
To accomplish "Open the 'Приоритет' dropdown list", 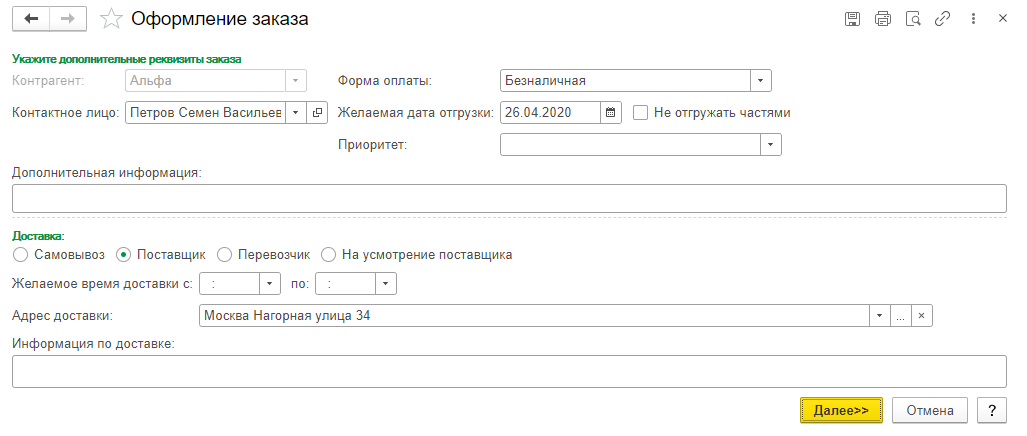I will point(770,145).
